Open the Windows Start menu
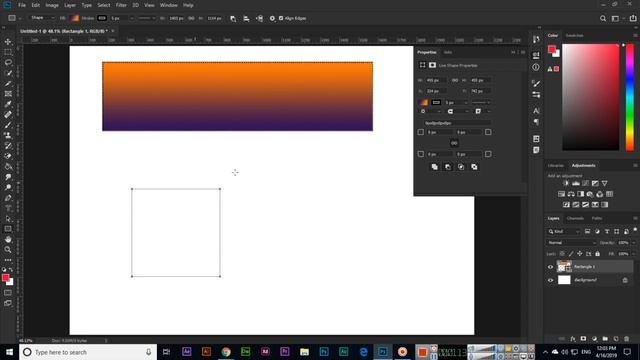 coord(9,352)
